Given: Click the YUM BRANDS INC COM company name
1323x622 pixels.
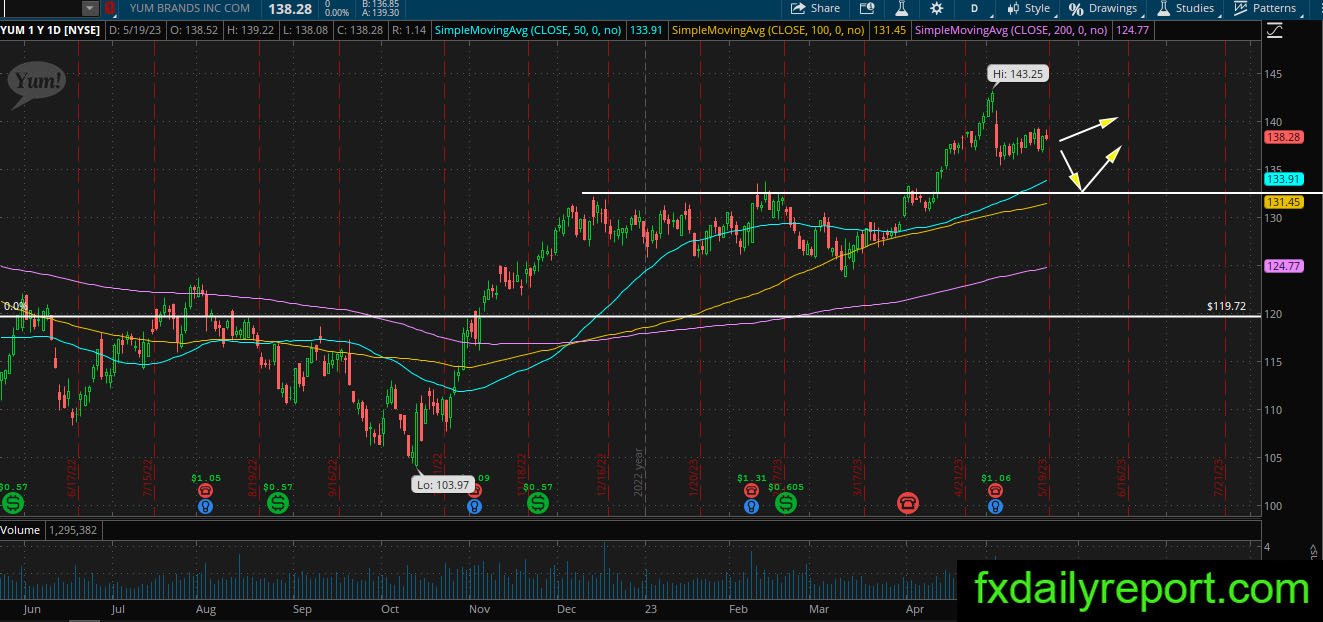Looking at the screenshot, I should [x=190, y=8].
